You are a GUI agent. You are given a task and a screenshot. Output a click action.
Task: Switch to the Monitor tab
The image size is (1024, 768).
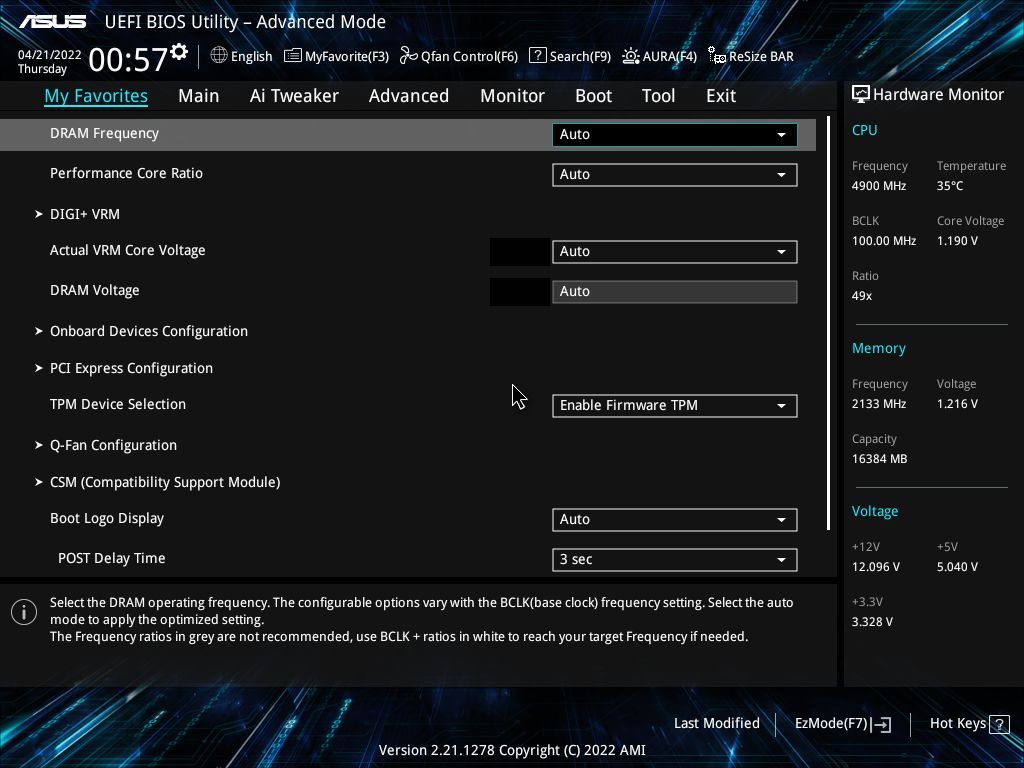click(512, 96)
